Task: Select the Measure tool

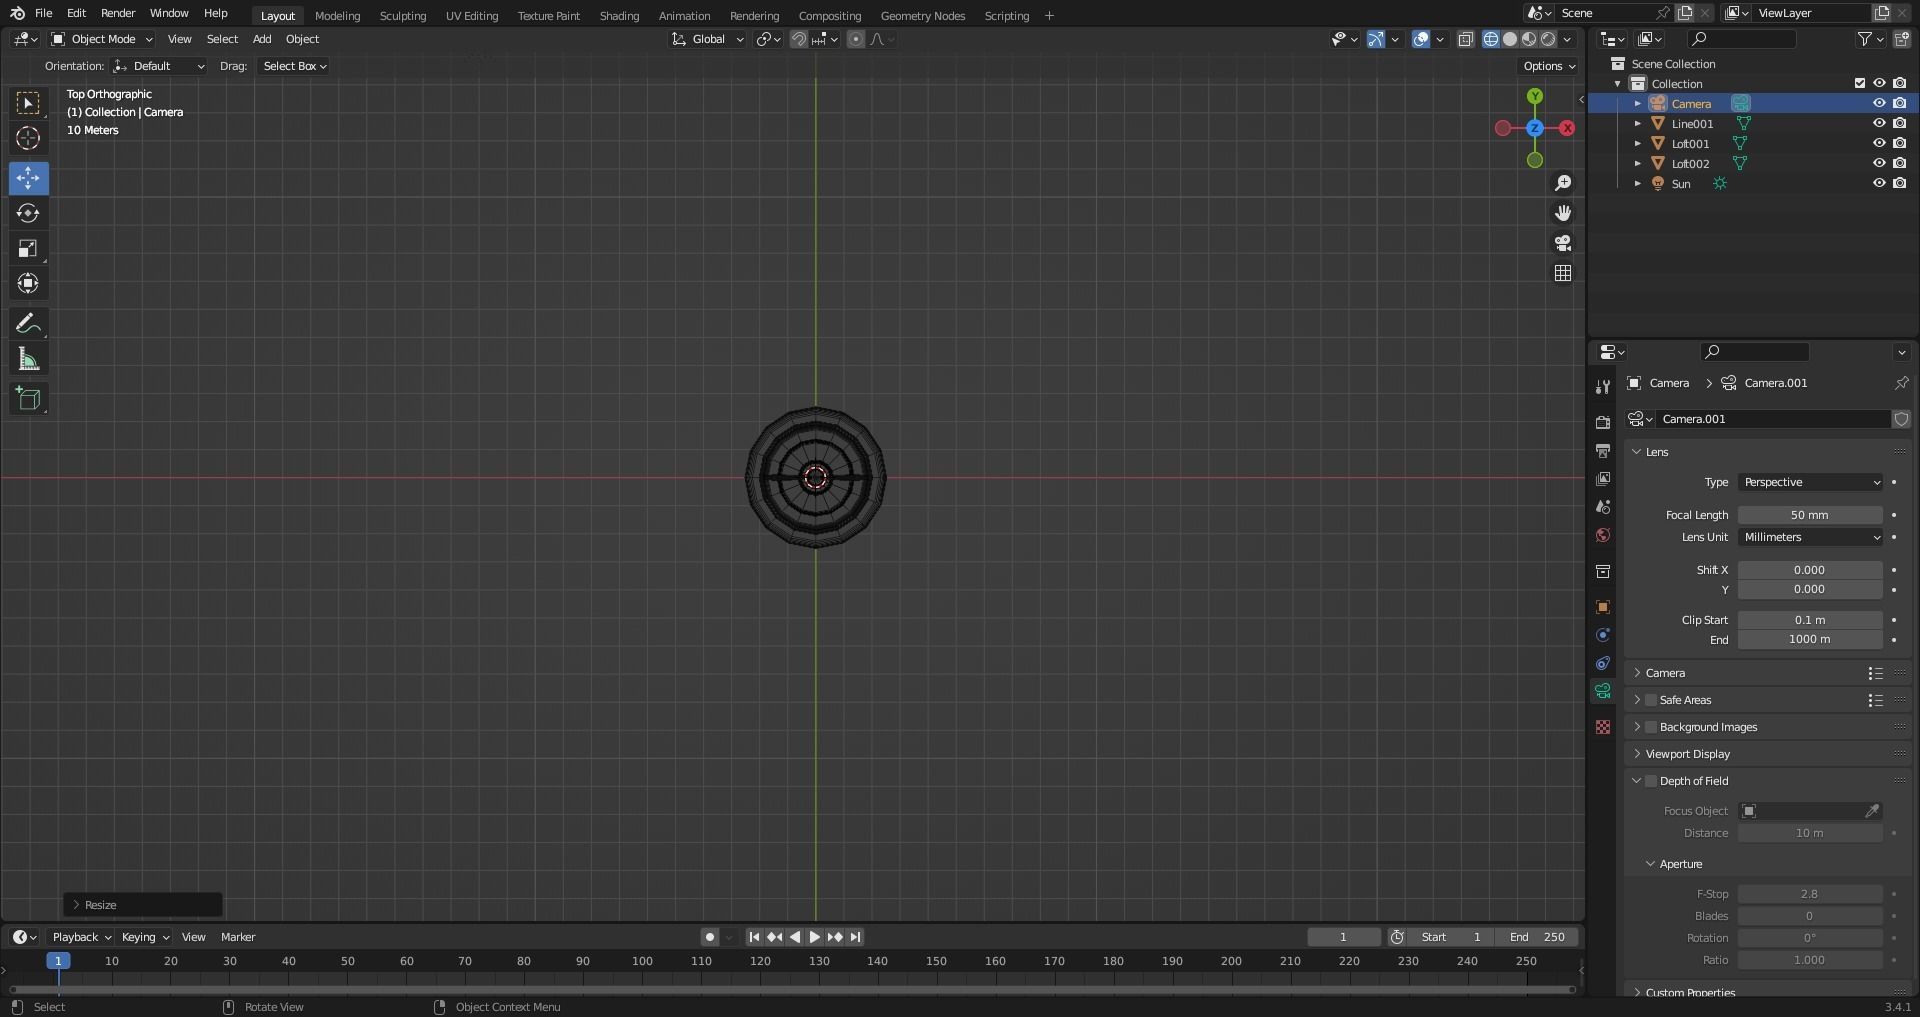Action: (28, 359)
